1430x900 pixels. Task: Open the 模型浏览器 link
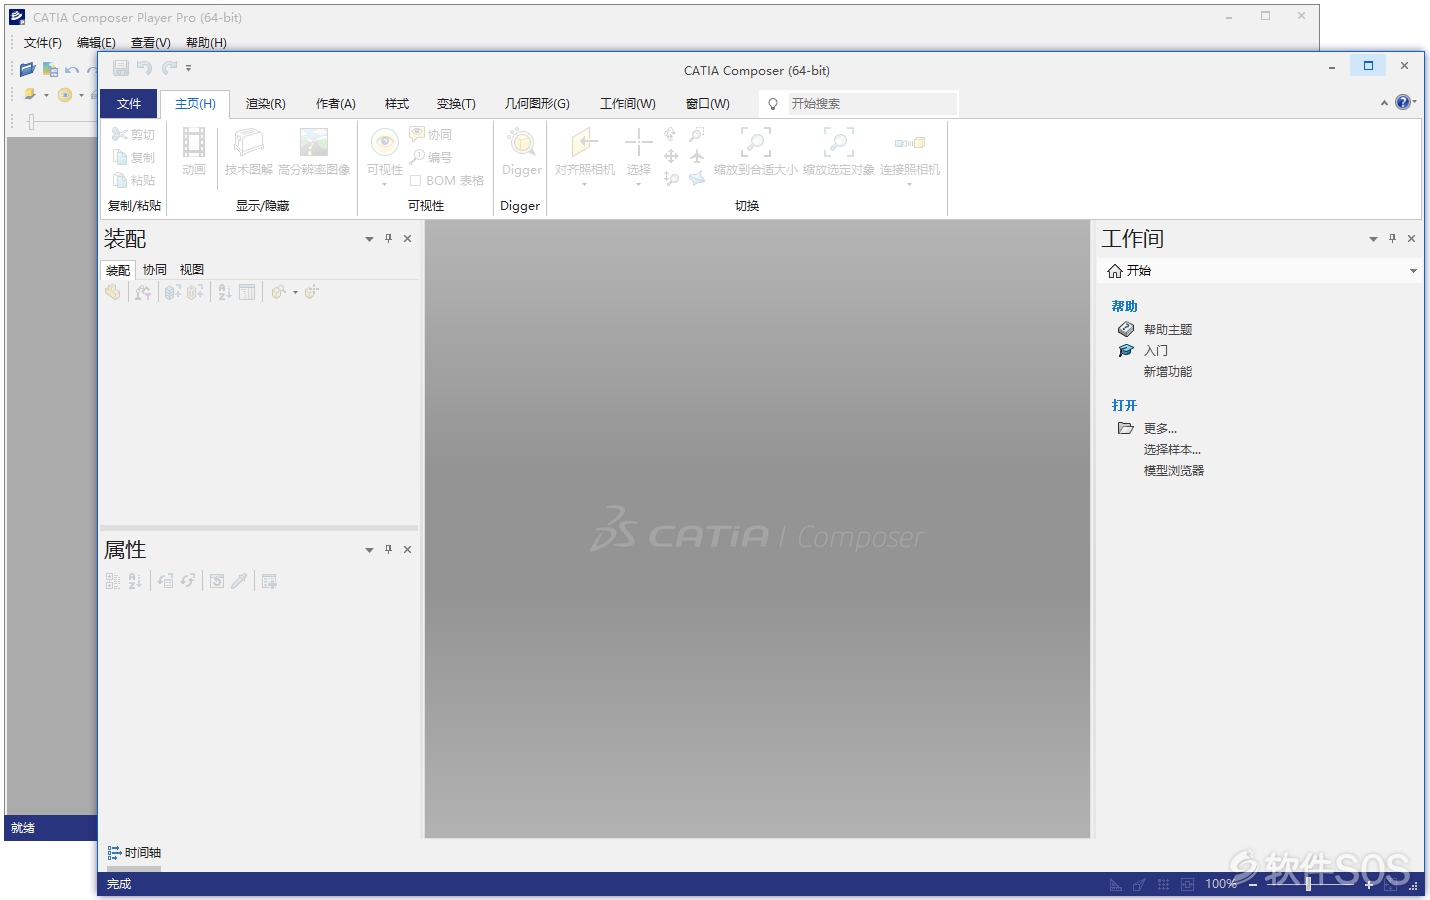(1174, 470)
